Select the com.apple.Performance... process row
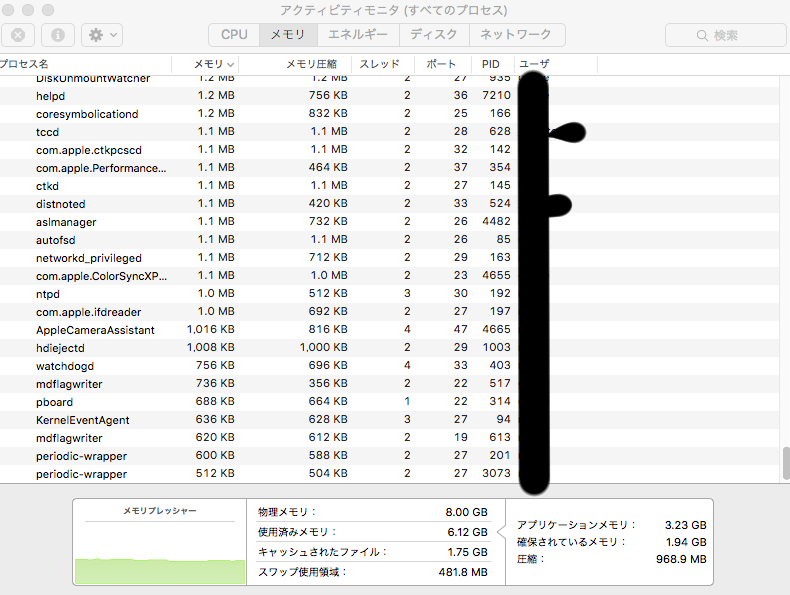The height and width of the screenshot is (595, 790). tap(390, 168)
